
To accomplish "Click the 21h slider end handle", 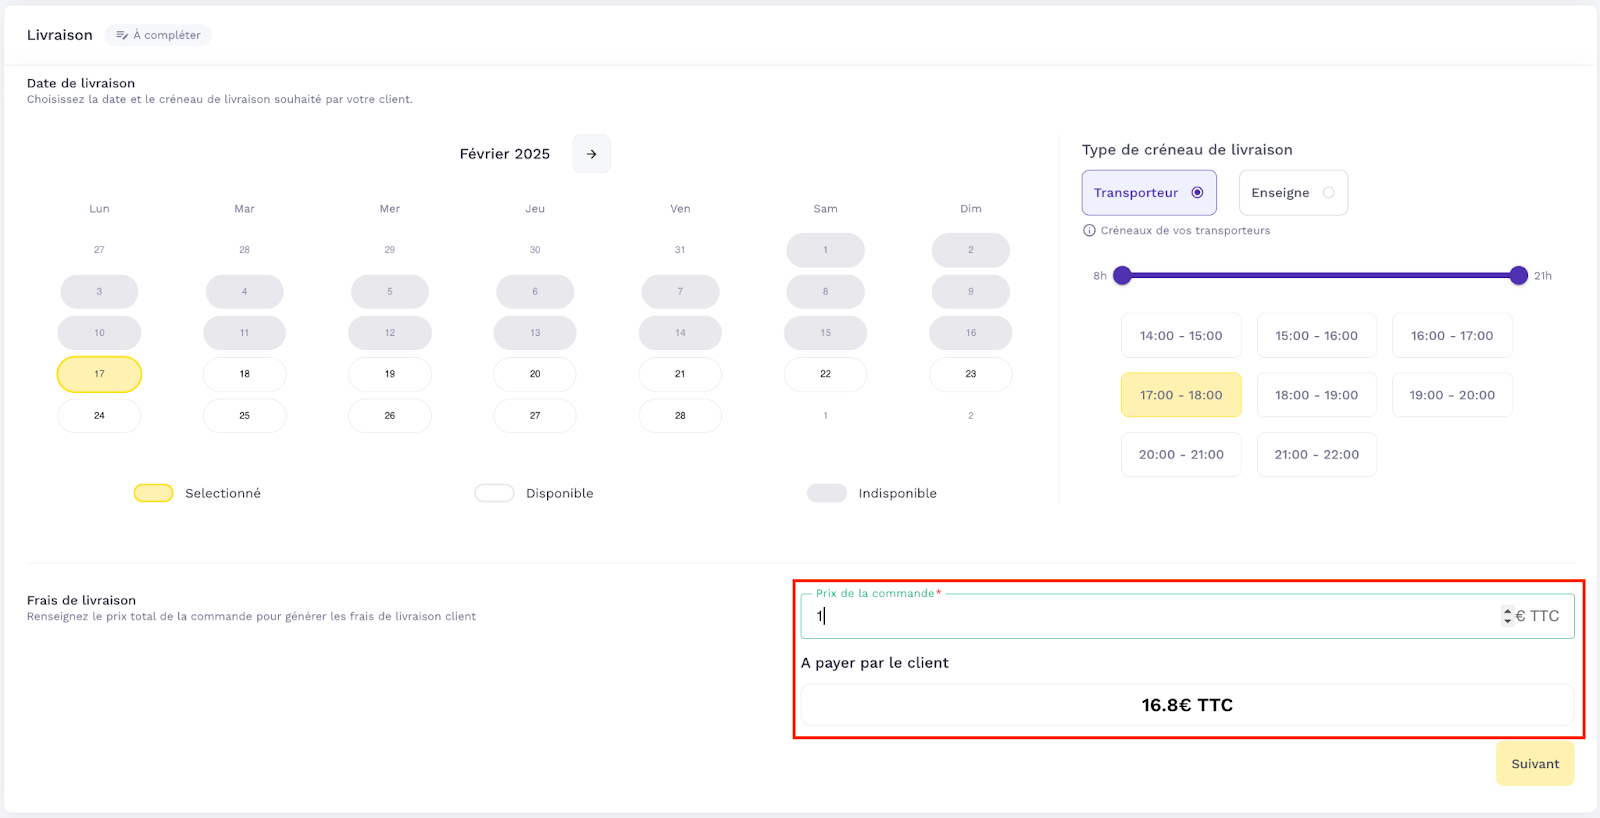I will 1518,276.
